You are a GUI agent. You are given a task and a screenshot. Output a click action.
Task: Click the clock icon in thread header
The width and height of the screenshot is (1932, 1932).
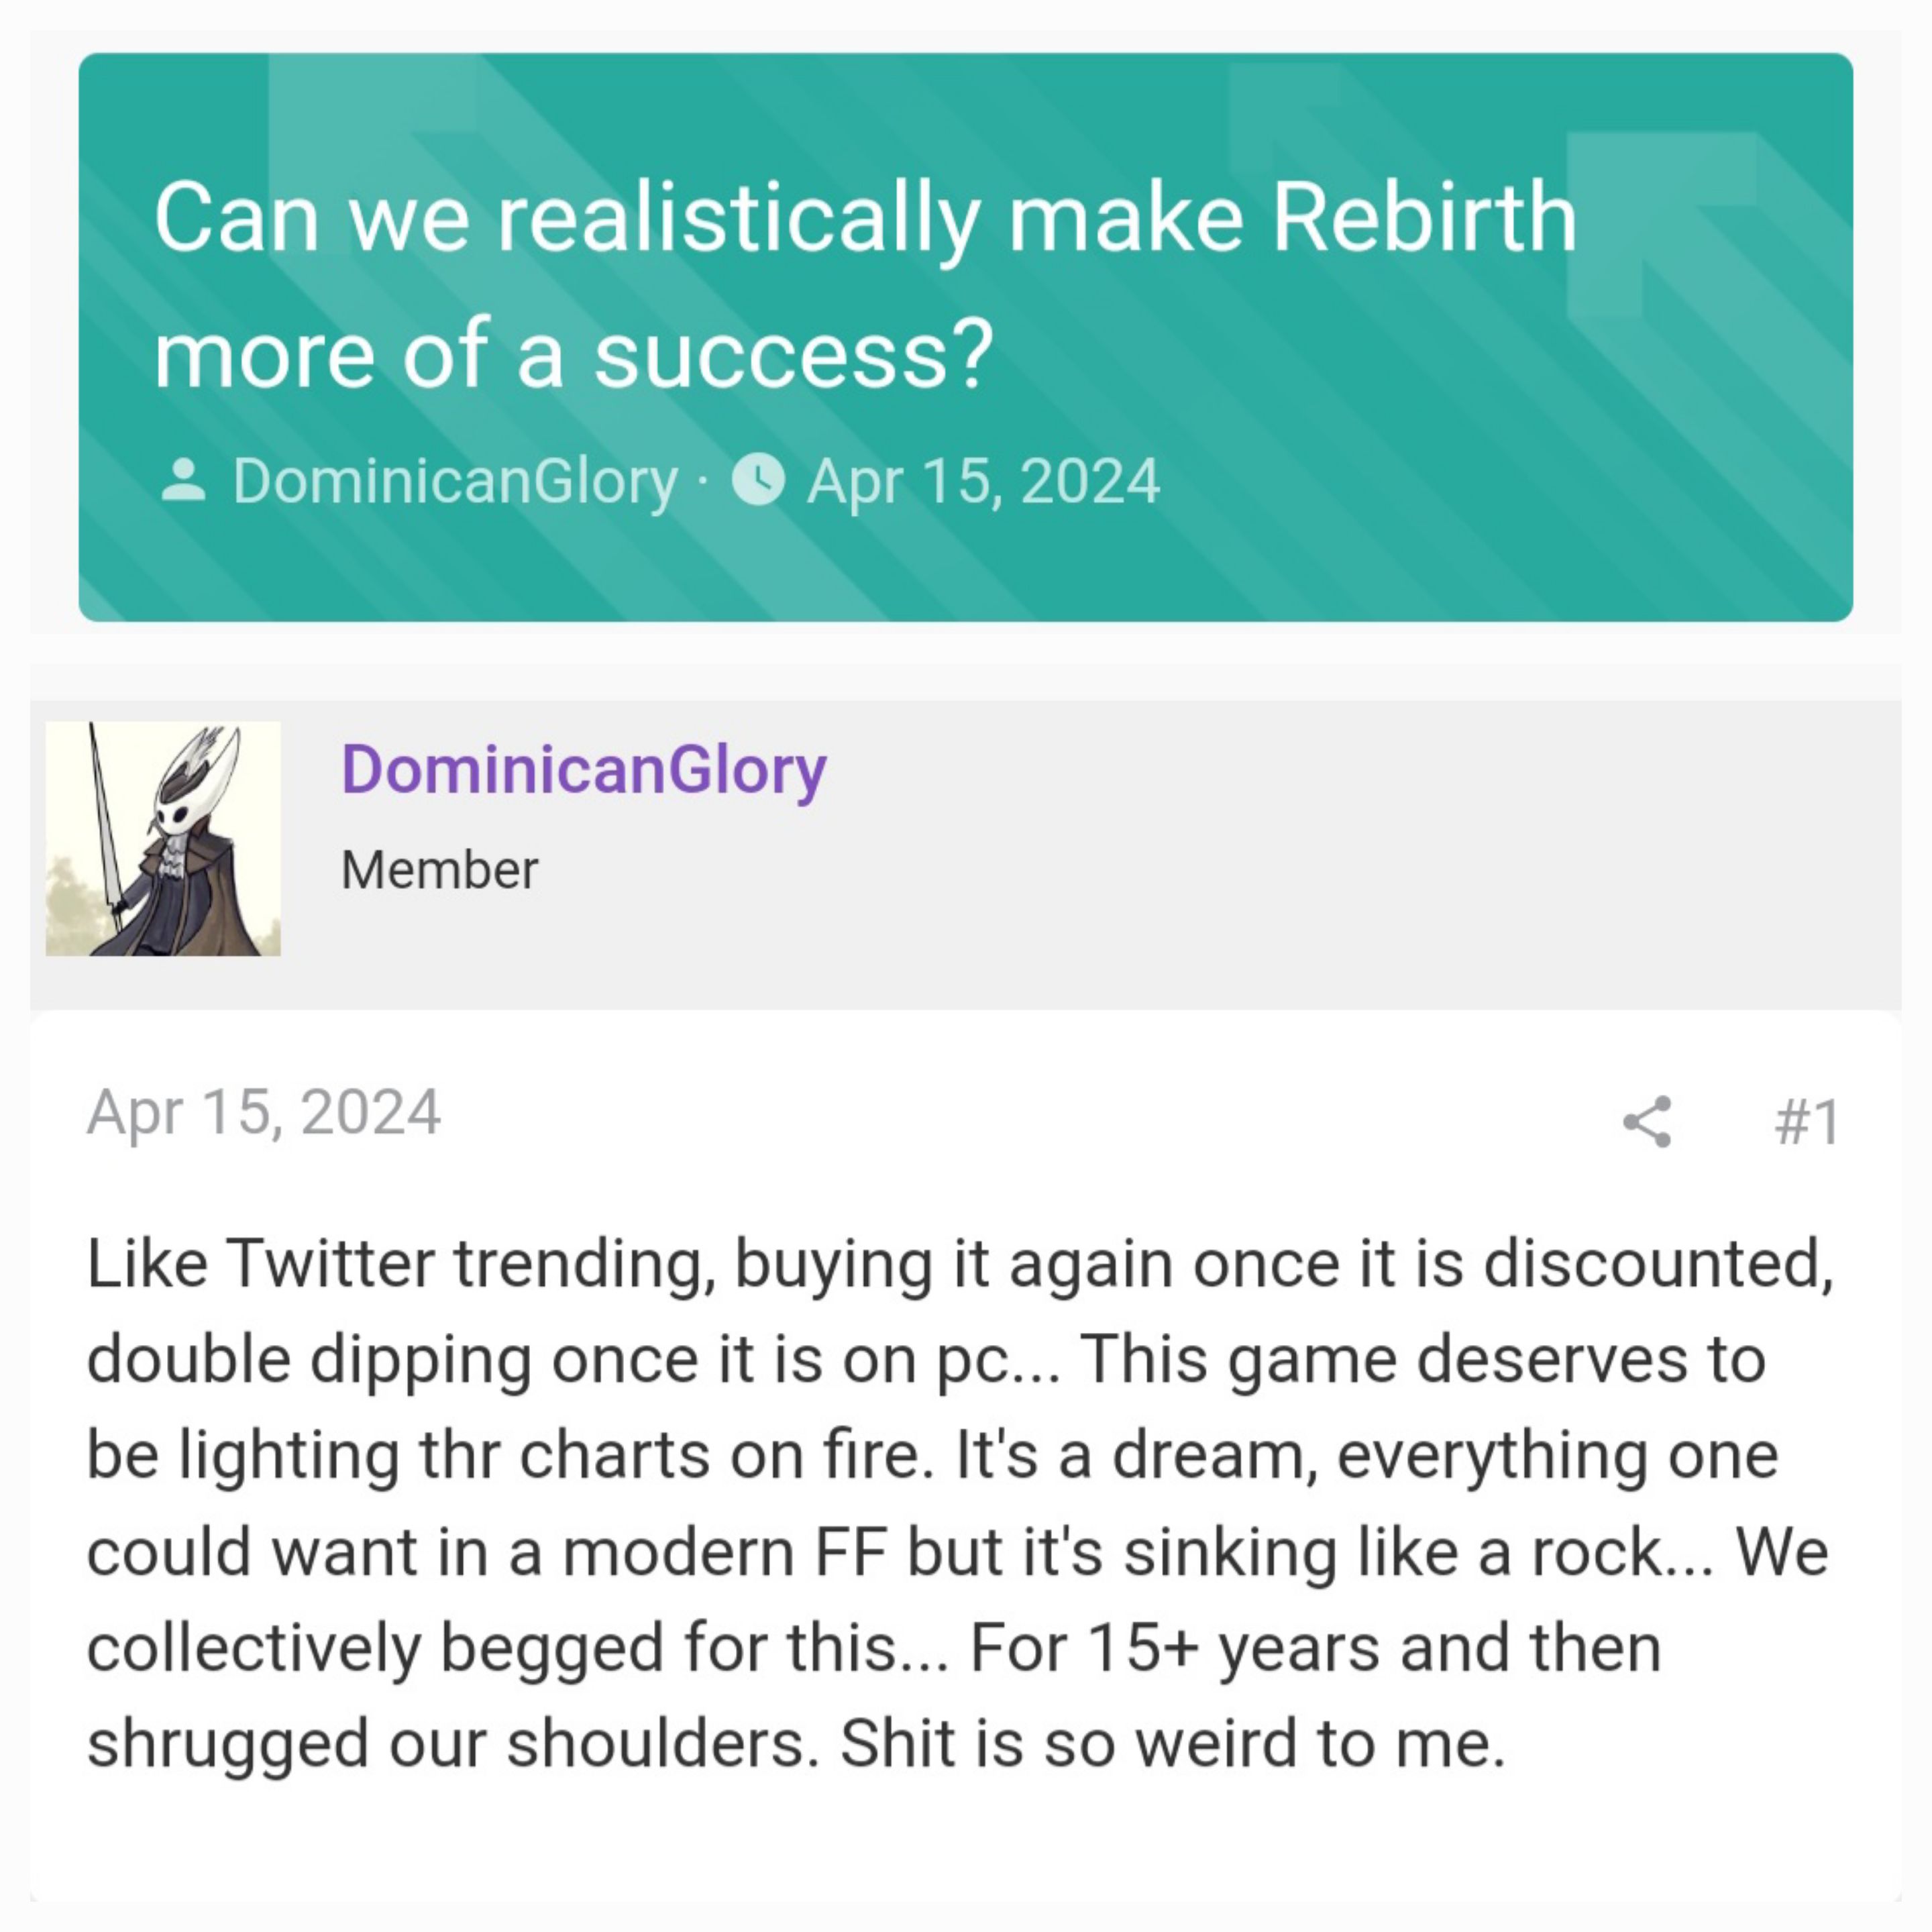(x=758, y=480)
